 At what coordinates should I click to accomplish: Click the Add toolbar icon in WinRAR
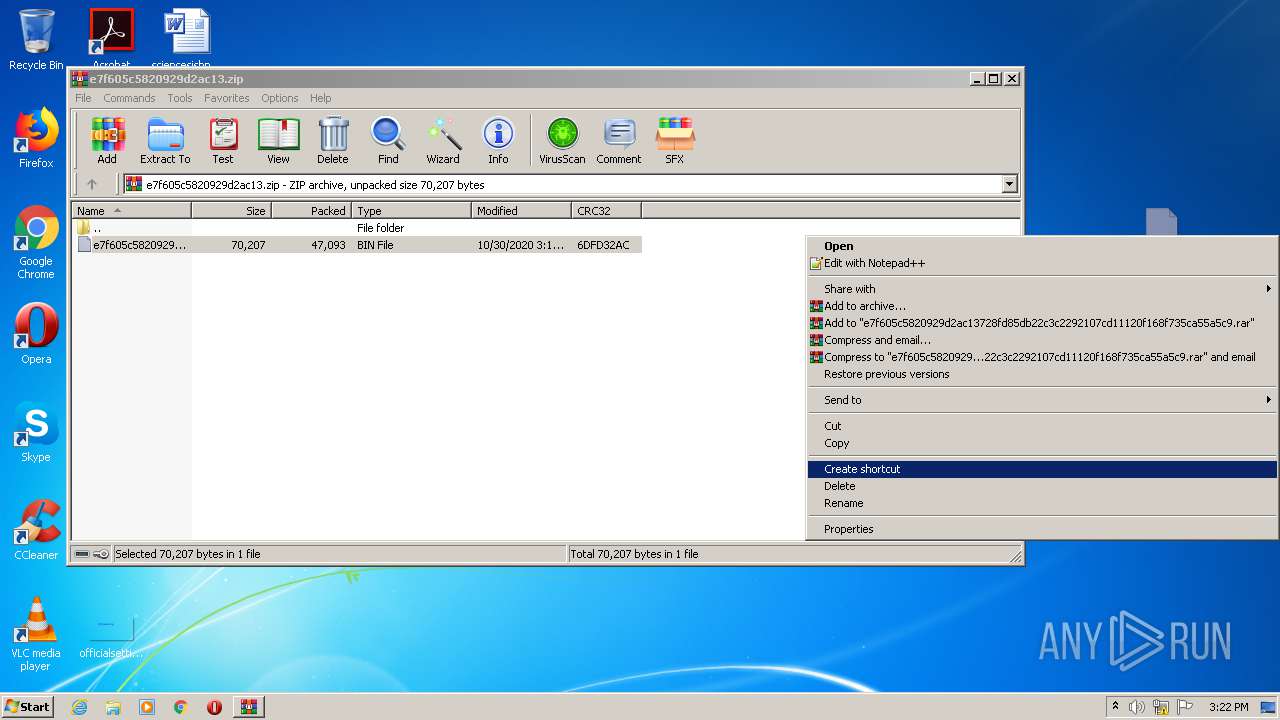click(x=107, y=141)
